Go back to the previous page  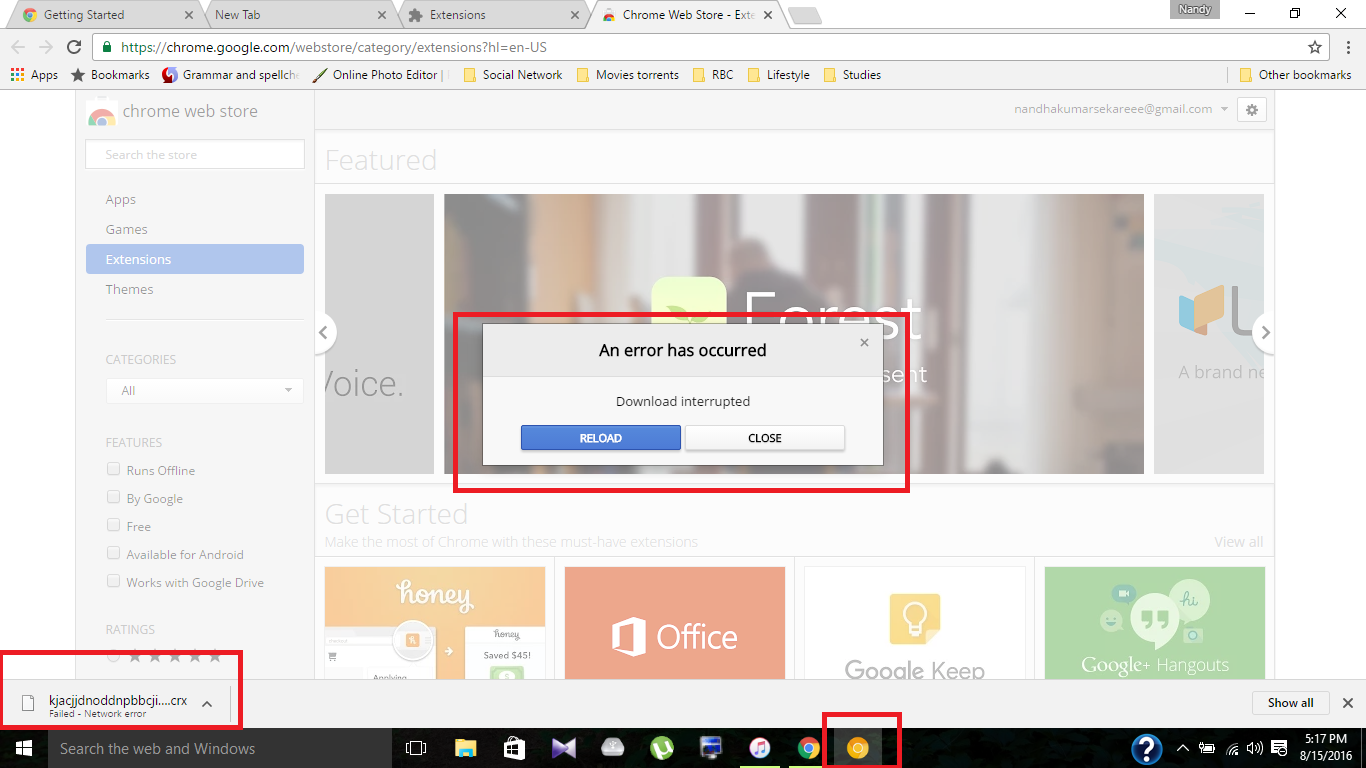click(x=18, y=47)
